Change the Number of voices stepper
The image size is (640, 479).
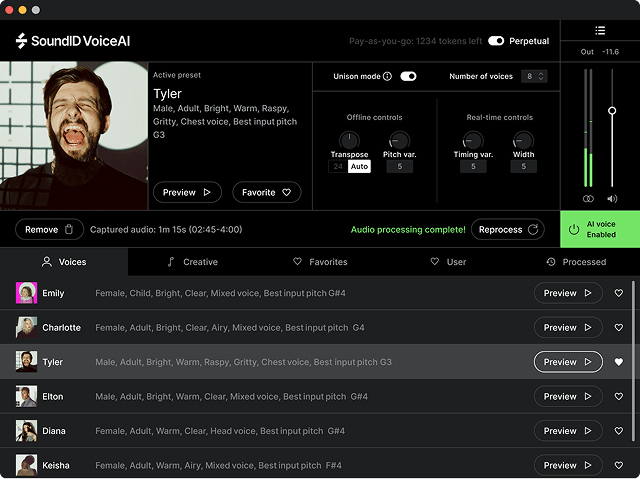point(535,76)
